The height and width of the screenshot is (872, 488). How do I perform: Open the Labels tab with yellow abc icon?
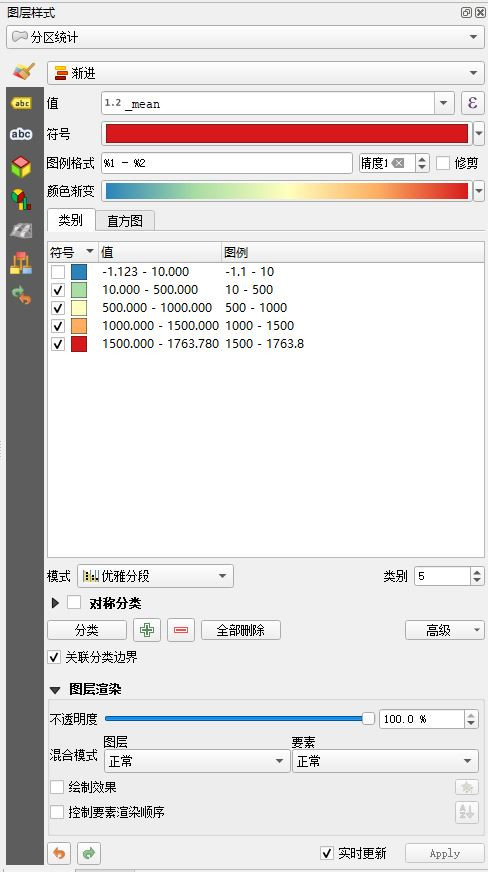coord(21,103)
